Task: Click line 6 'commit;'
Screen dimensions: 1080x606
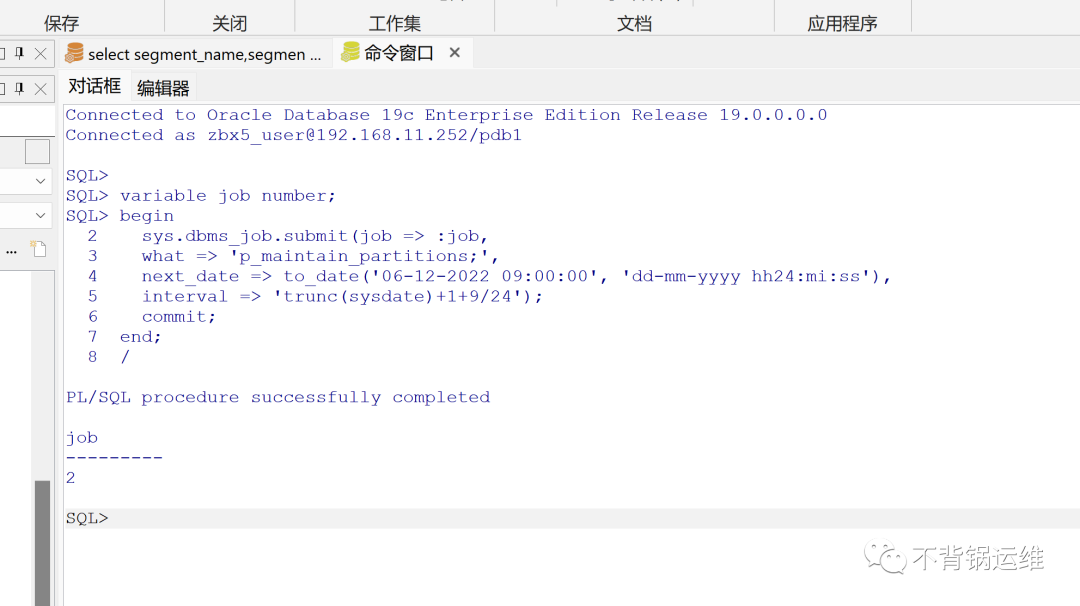Action: pyautogui.click(x=178, y=317)
